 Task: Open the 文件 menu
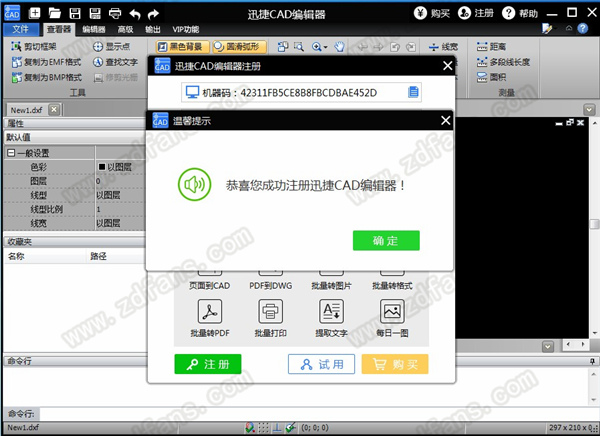pyautogui.click(x=21, y=29)
